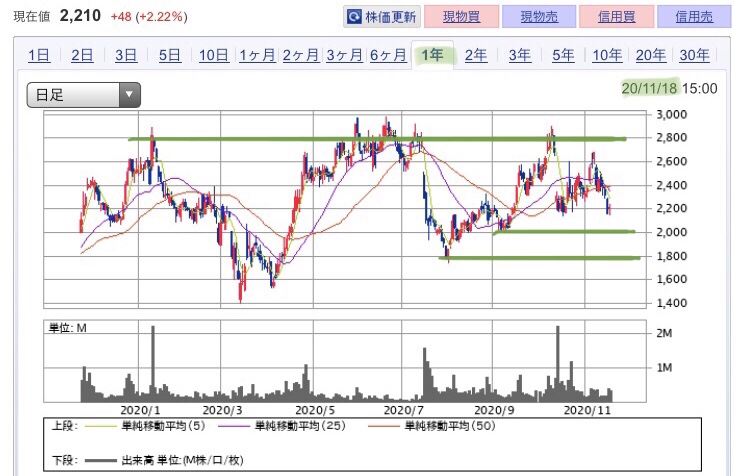Click the price change +48 (+2.22%)
Screen dimensions: 734x476
point(149,17)
